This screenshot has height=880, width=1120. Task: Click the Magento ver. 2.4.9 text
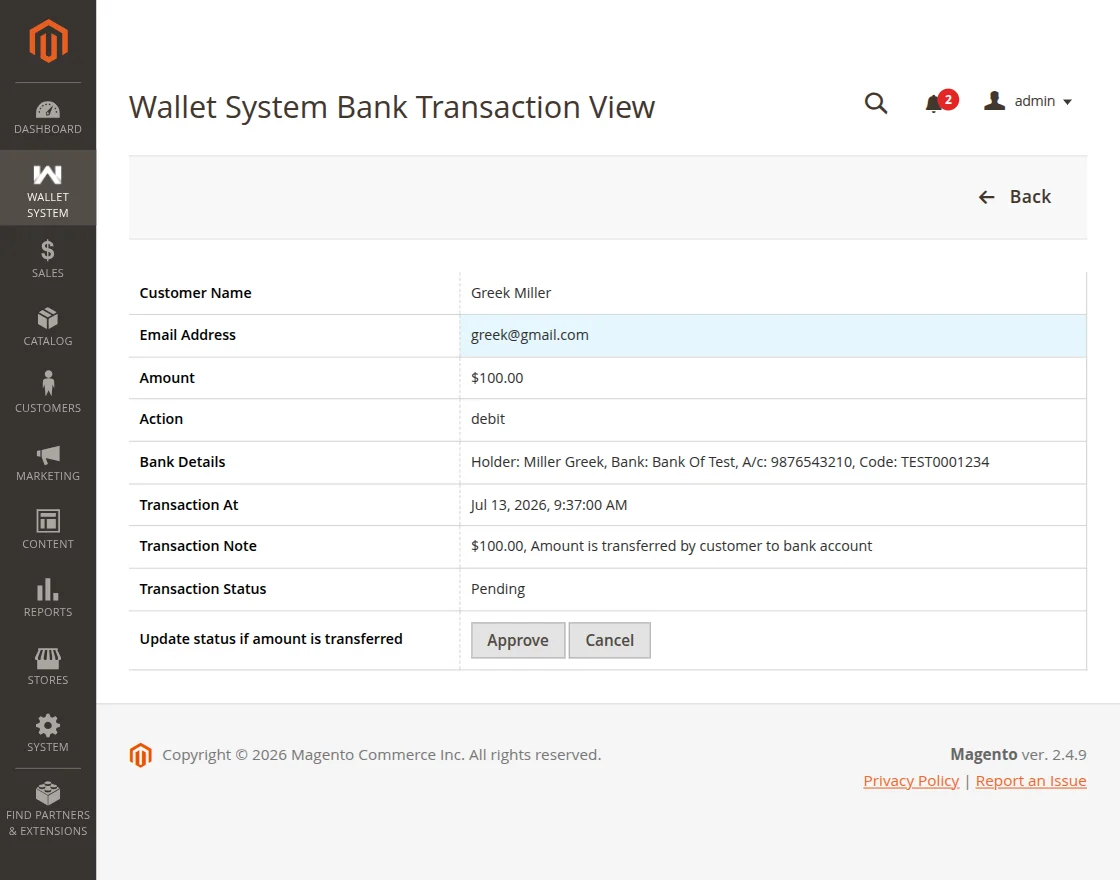tap(1018, 754)
